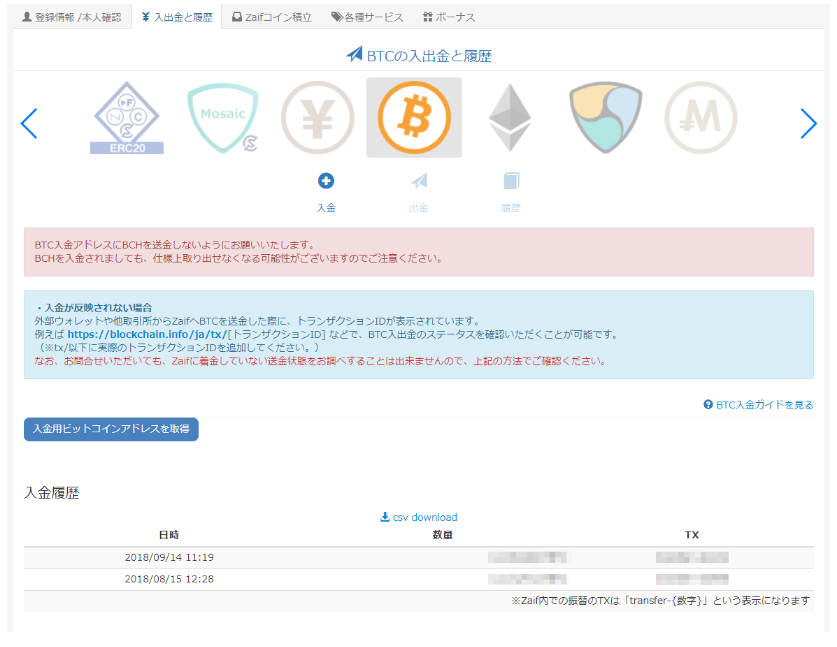Show previous currencies with left arrow
Viewport: 837px width, 647px height.
(29, 123)
